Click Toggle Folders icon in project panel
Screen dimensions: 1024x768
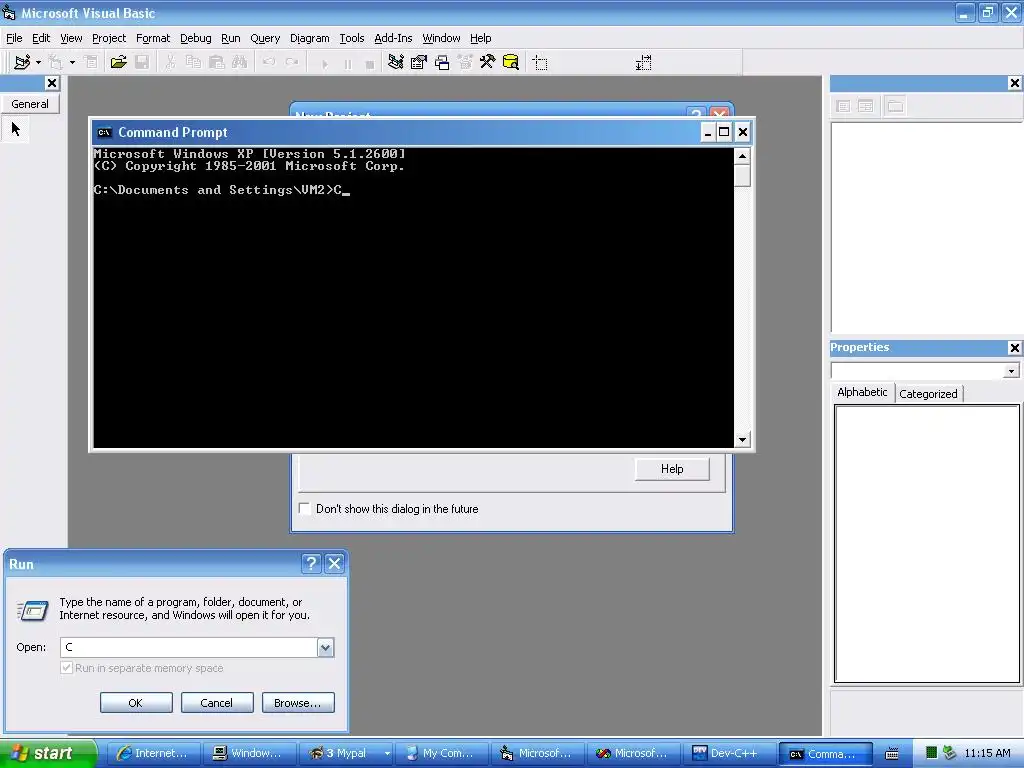click(895, 106)
